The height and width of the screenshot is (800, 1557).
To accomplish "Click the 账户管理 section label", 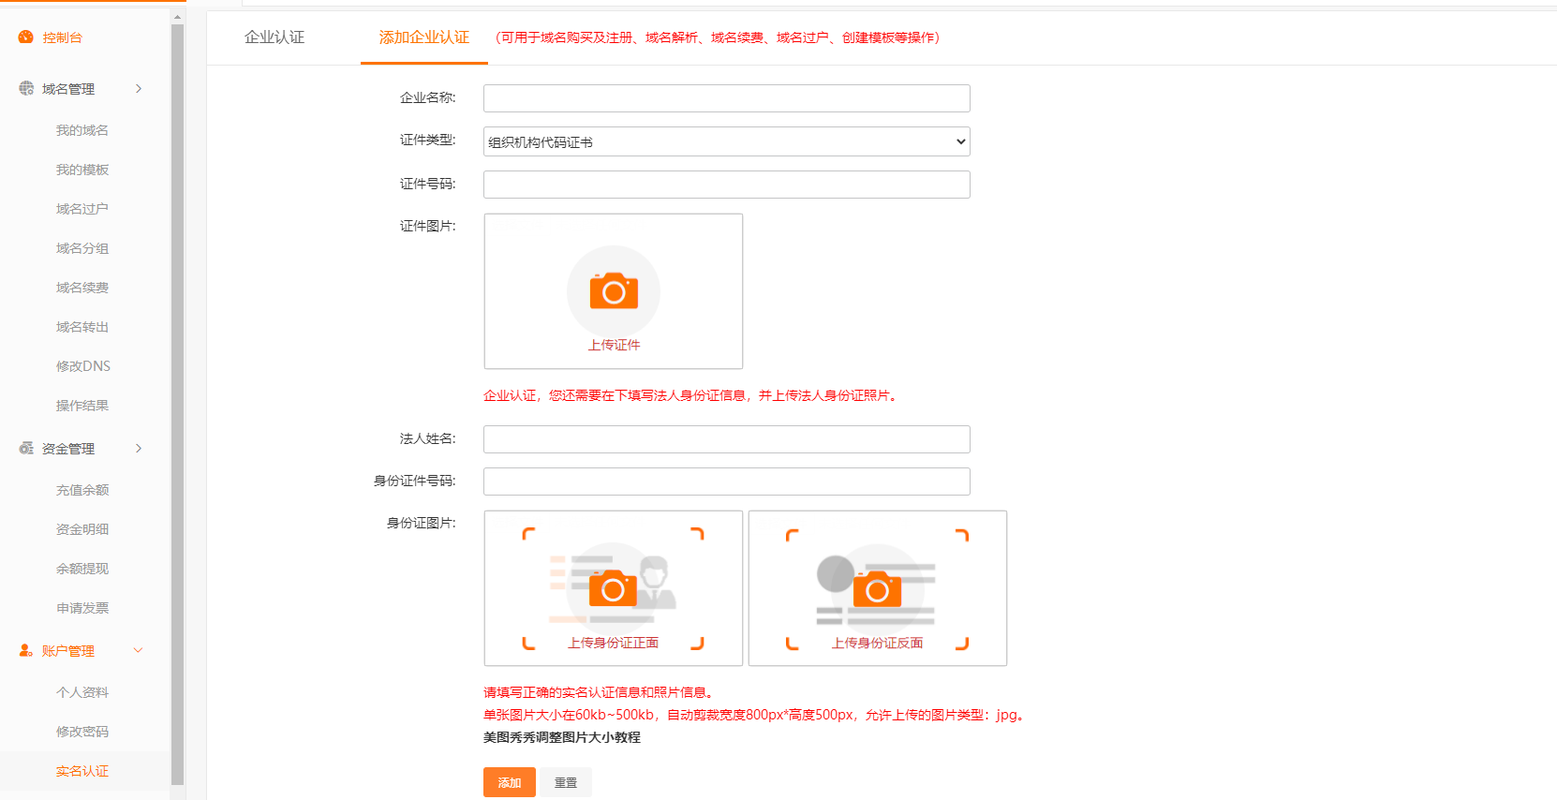I will (68, 650).
